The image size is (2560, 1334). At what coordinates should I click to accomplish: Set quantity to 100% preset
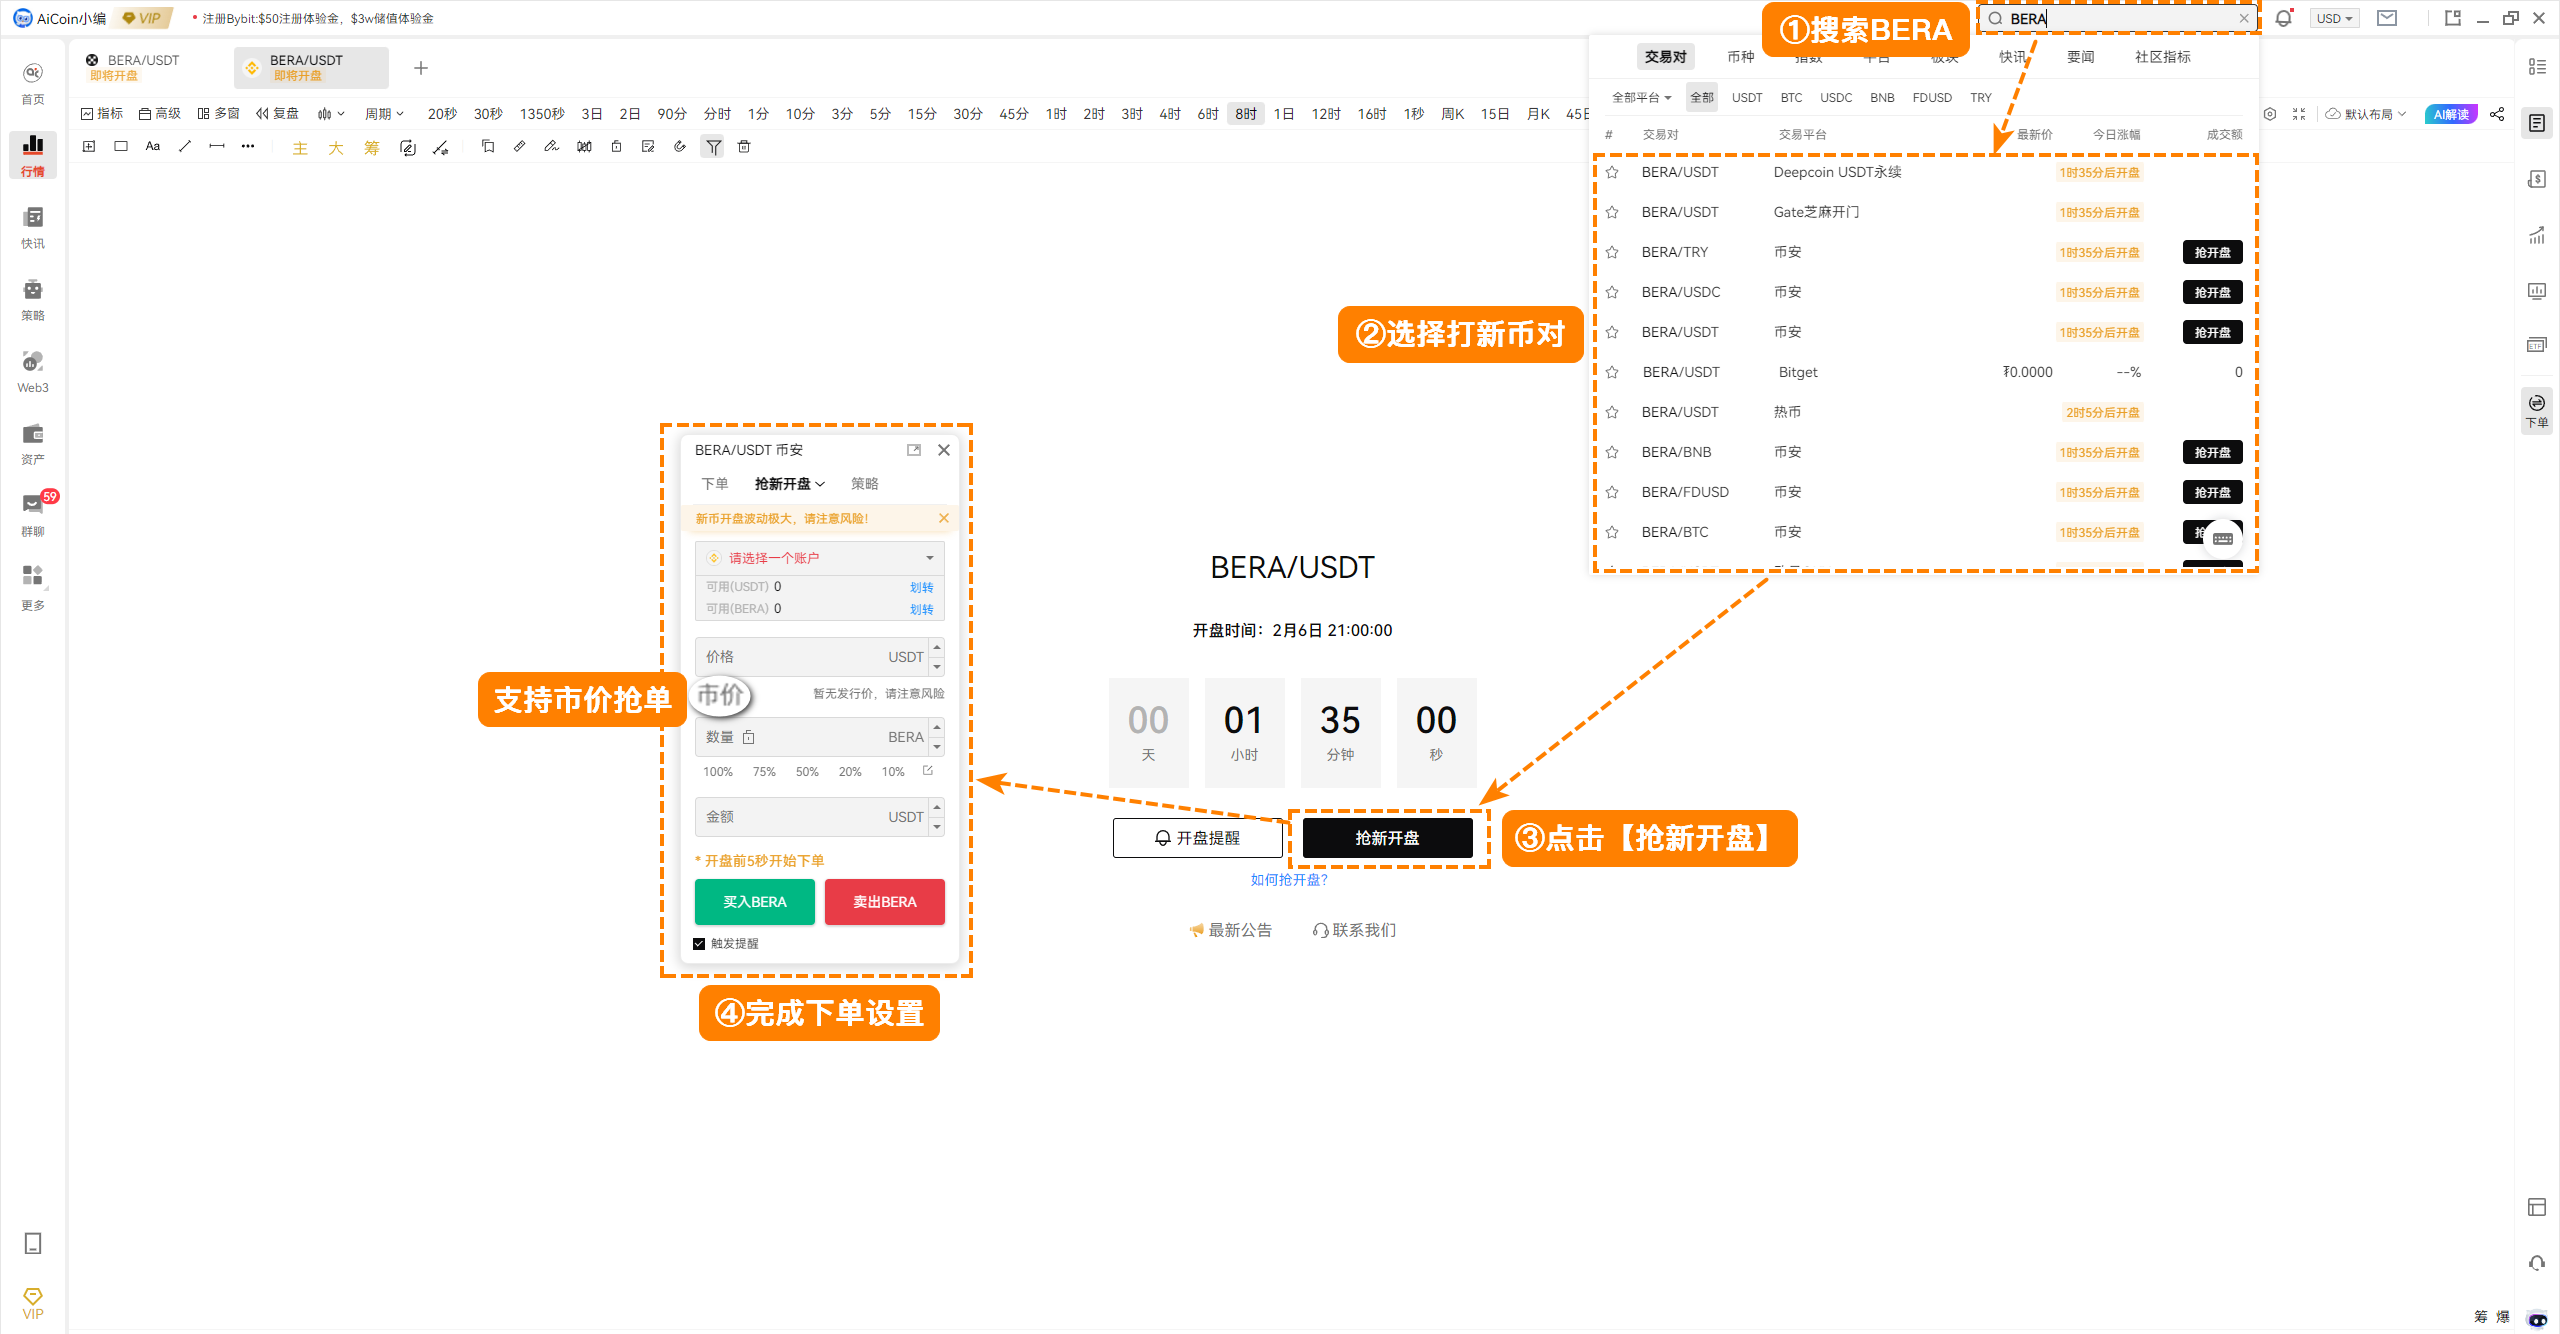pos(718,772)
